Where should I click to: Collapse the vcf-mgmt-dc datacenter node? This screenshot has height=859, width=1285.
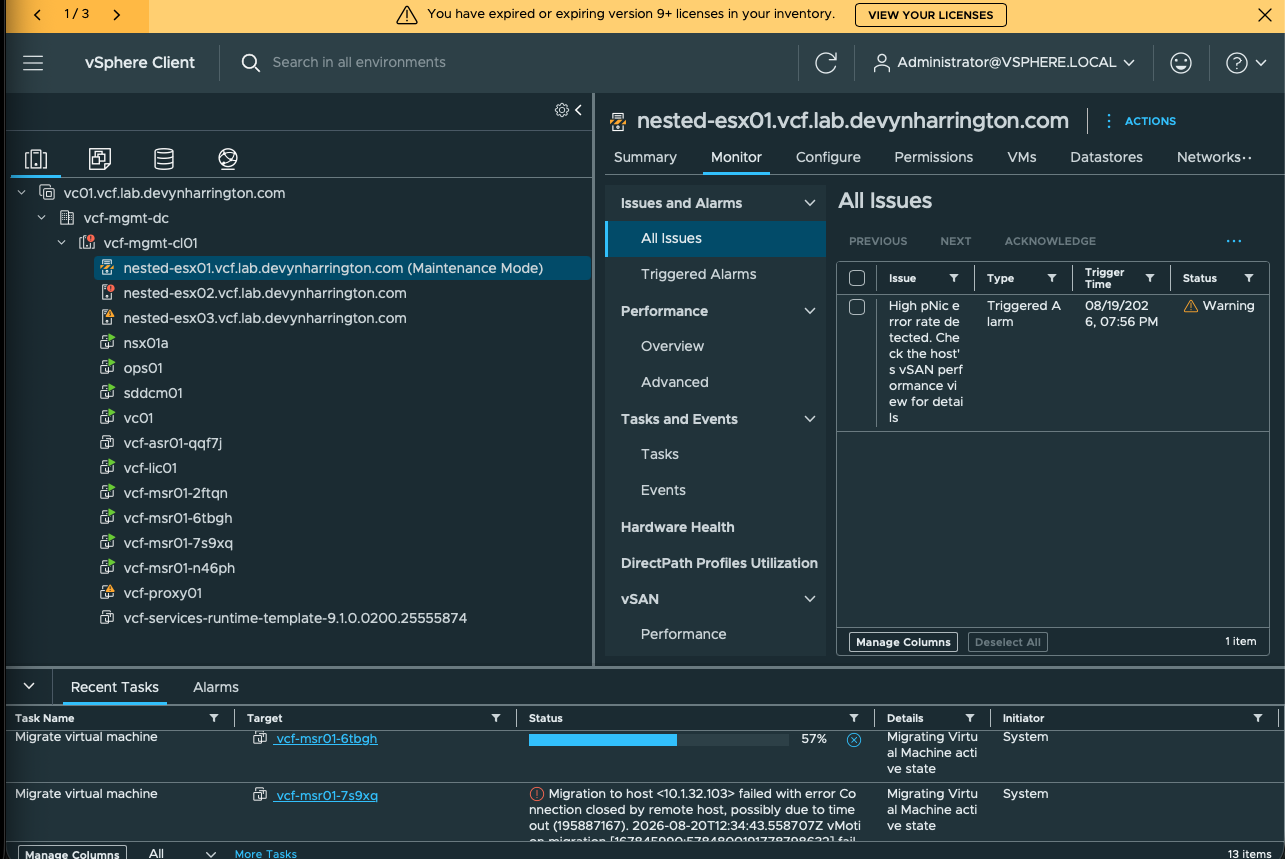[42, 218]
